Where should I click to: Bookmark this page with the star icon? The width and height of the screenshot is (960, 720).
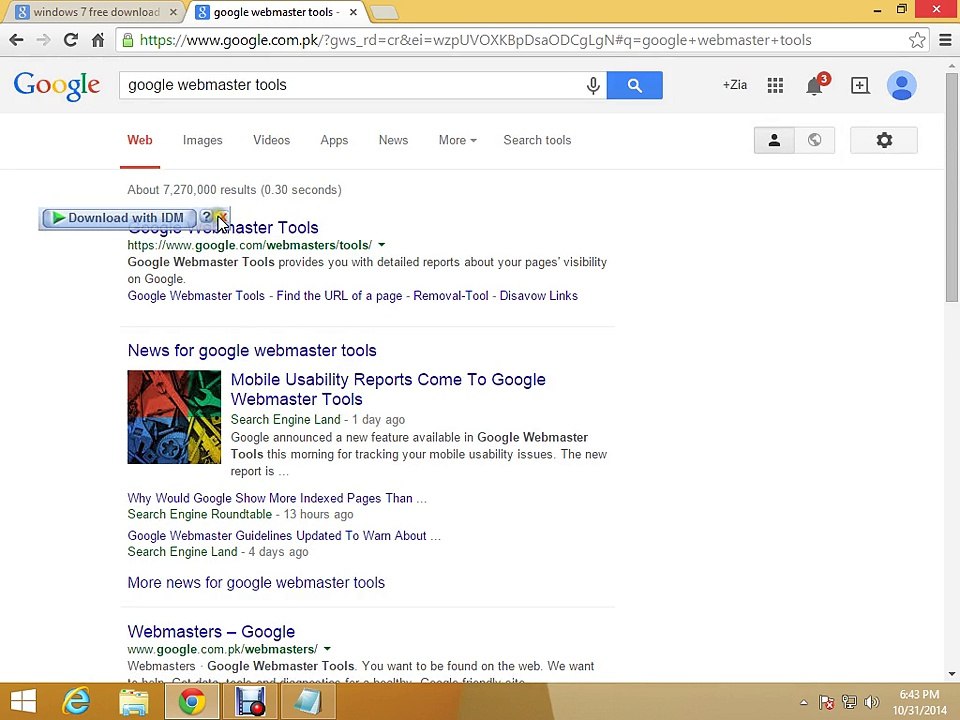click(917, 40)
